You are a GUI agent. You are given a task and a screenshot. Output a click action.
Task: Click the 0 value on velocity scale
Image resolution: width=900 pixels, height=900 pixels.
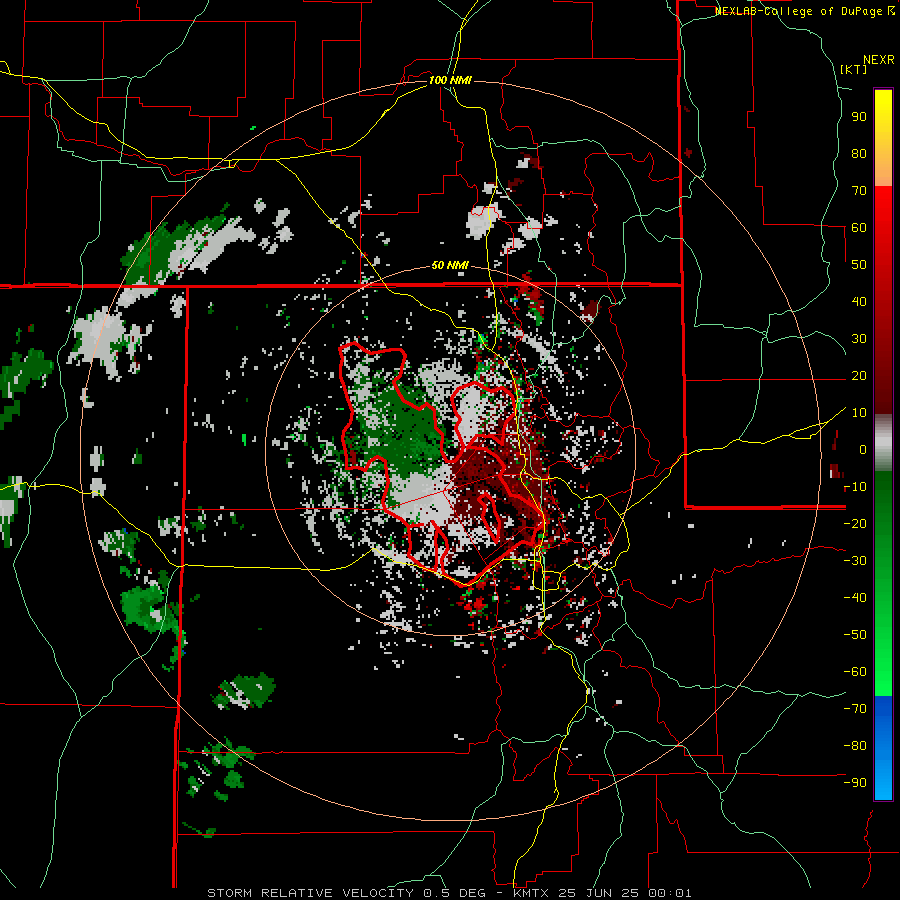[x=863, y=450]
